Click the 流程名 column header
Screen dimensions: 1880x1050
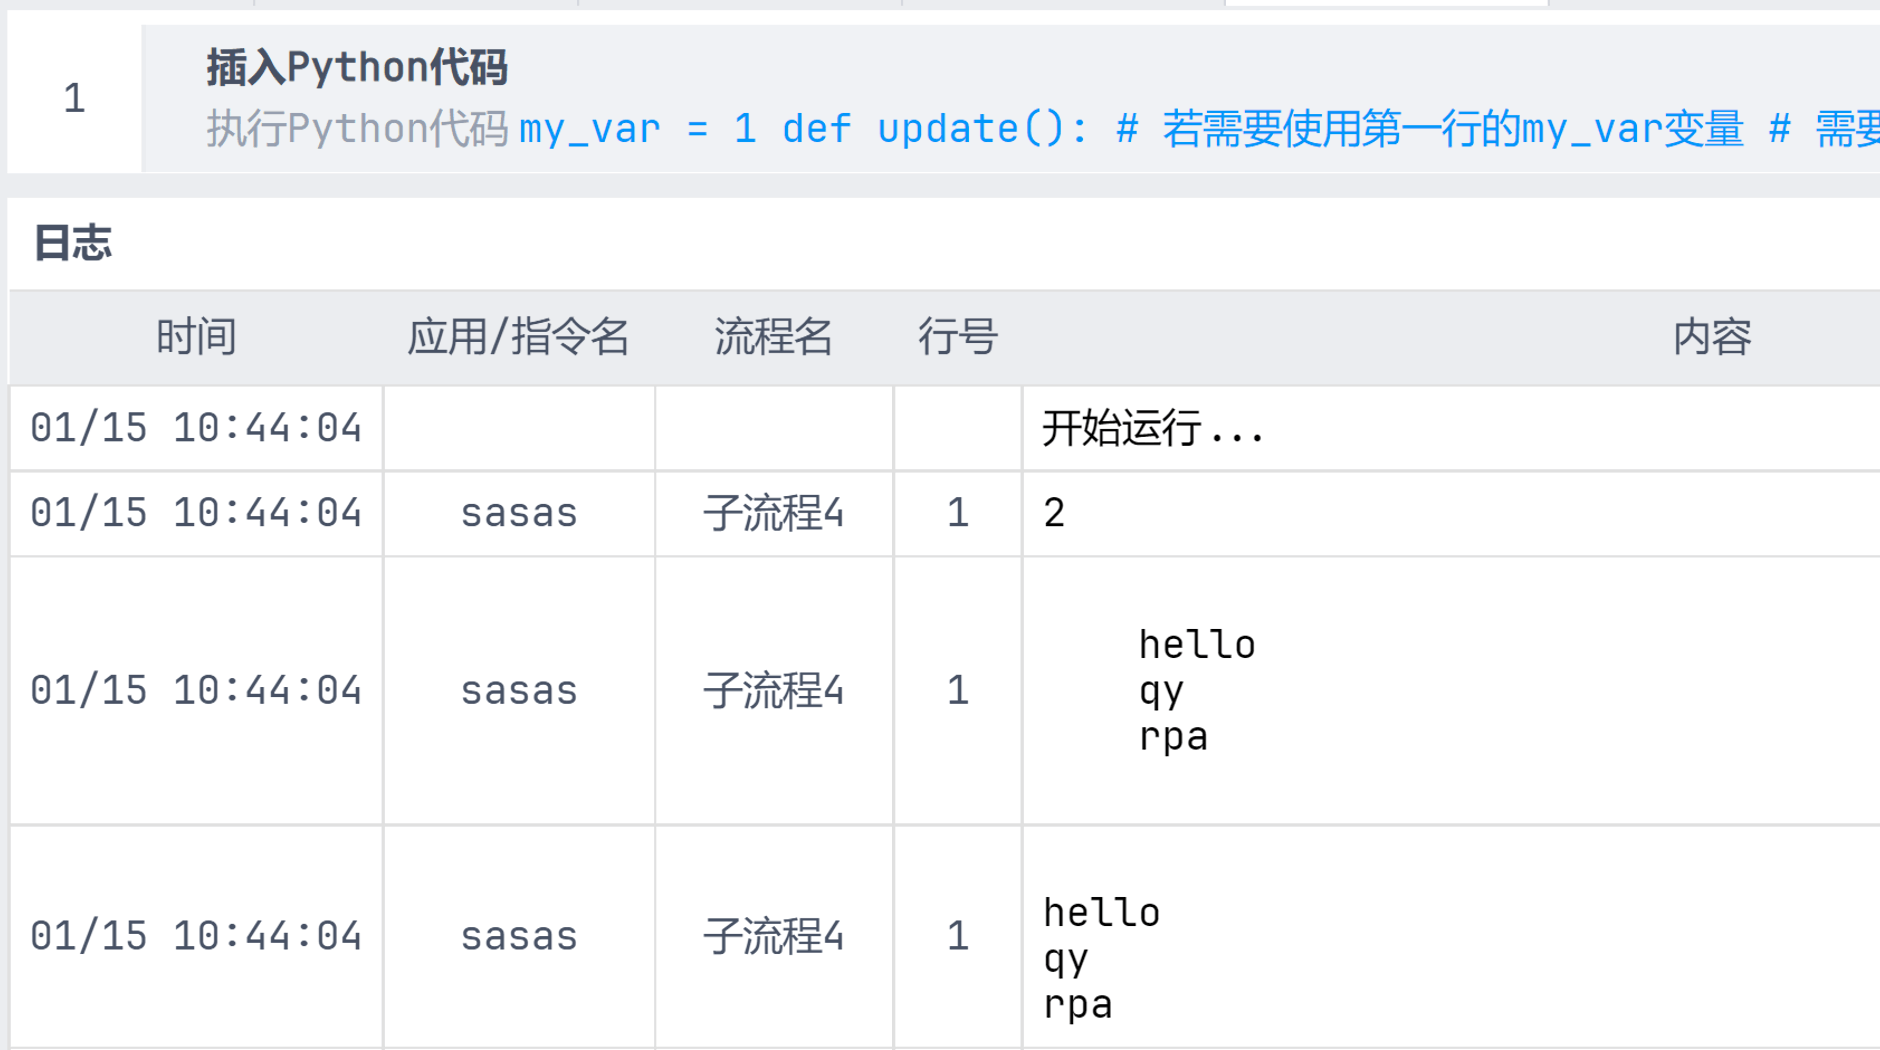773,337
